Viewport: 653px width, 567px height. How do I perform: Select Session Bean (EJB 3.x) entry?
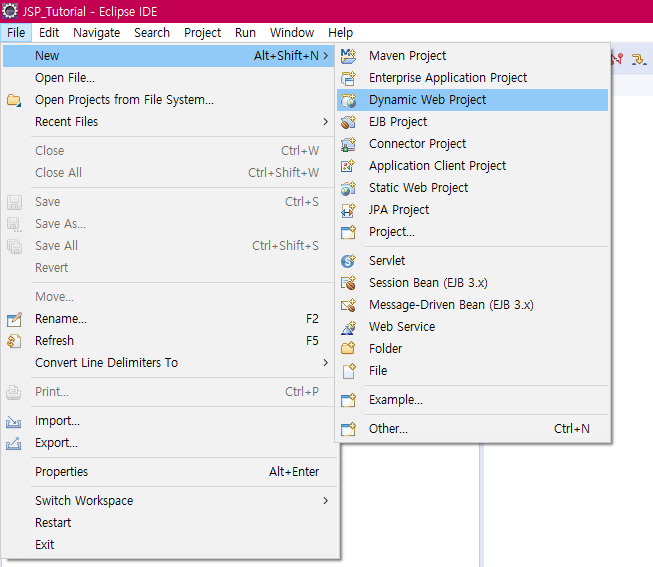(472, 283)
